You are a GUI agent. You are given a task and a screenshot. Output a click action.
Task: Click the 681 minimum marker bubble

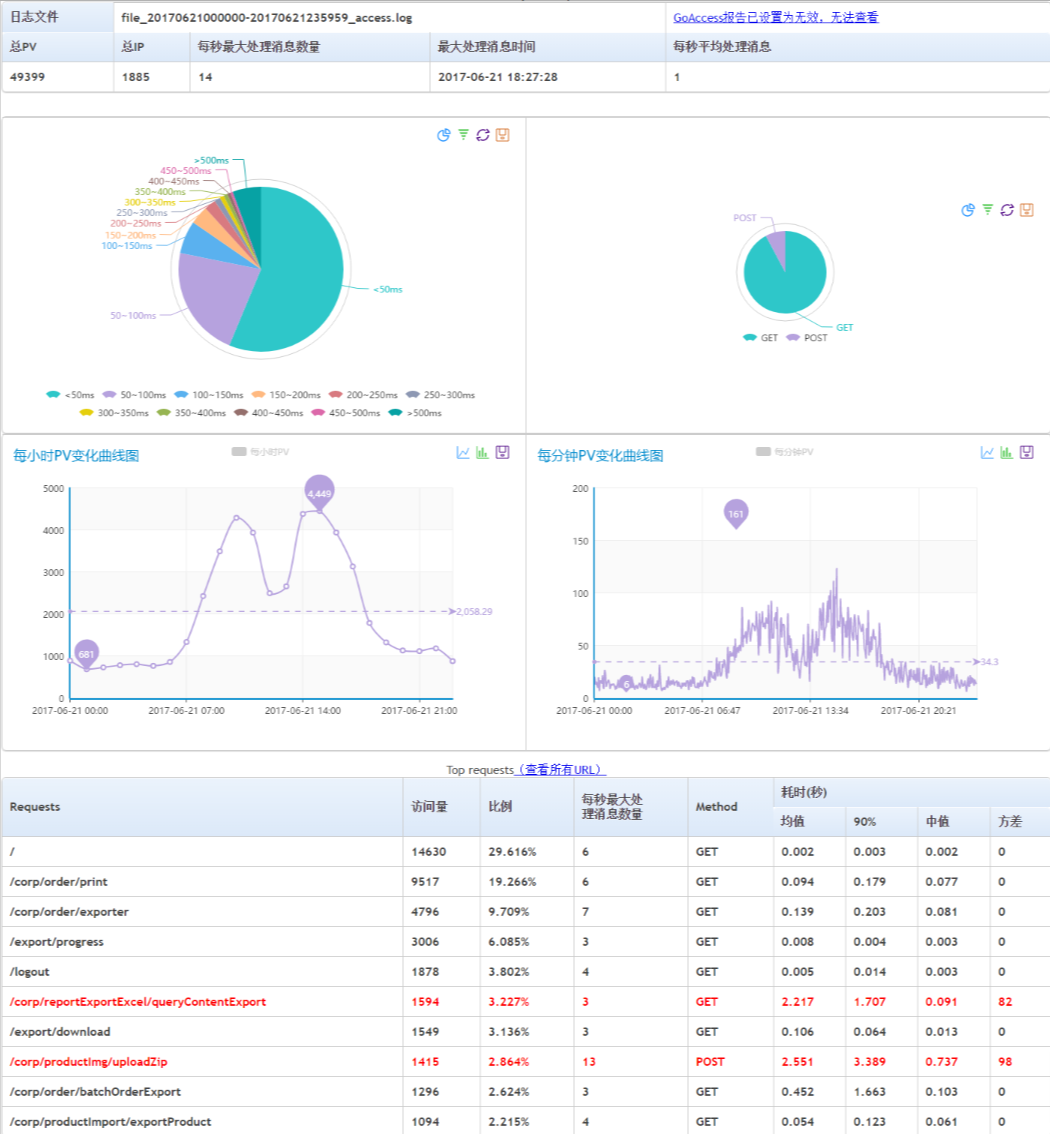pyautogui.click(x=86, y=653)
